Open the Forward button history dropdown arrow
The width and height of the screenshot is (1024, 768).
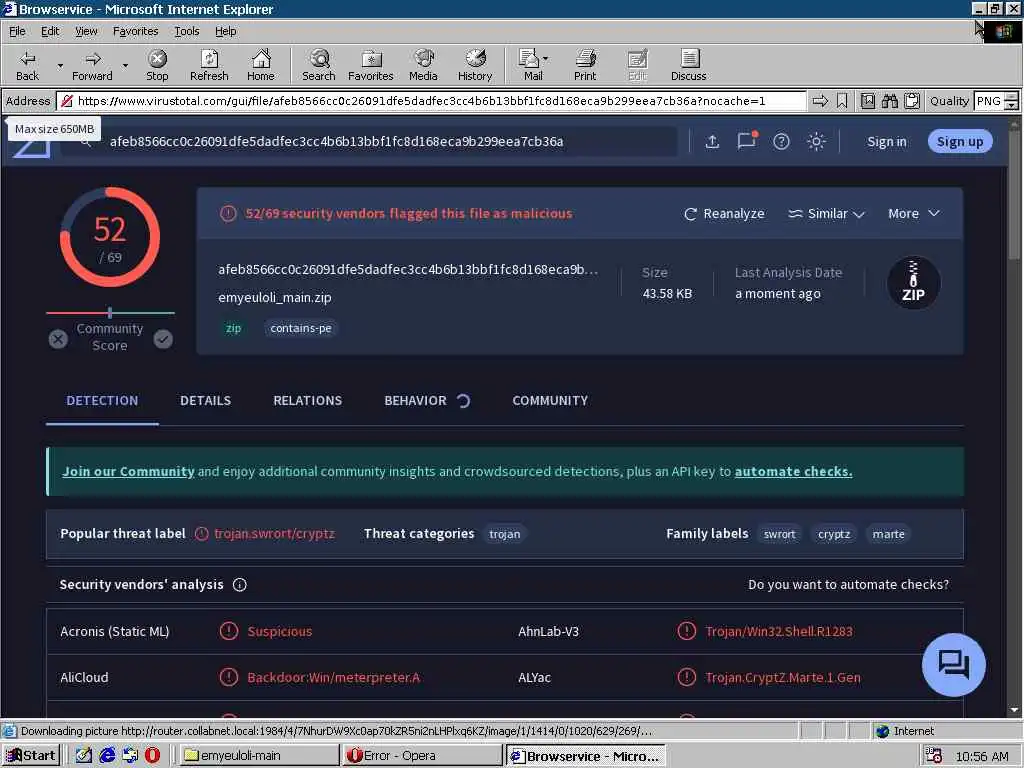[125, 65]
